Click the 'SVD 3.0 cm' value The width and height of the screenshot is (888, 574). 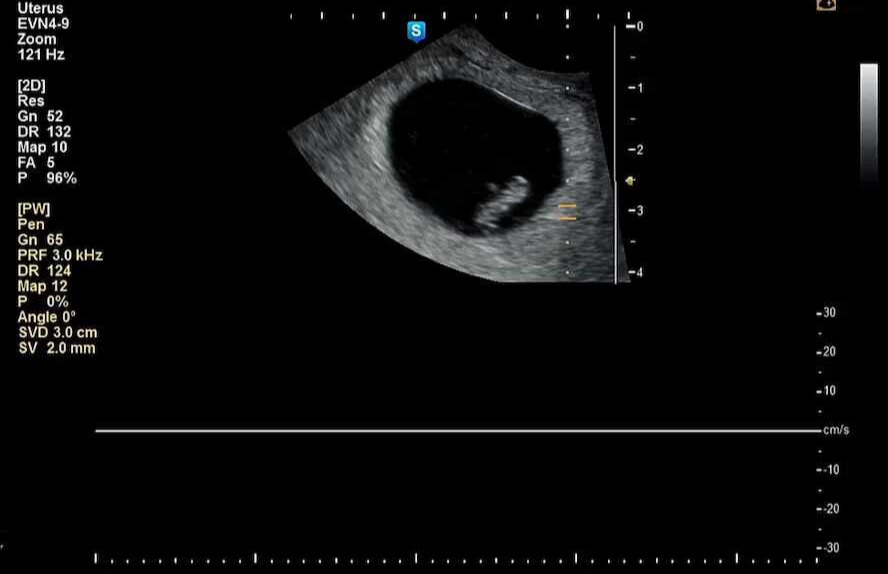point(58,332)
